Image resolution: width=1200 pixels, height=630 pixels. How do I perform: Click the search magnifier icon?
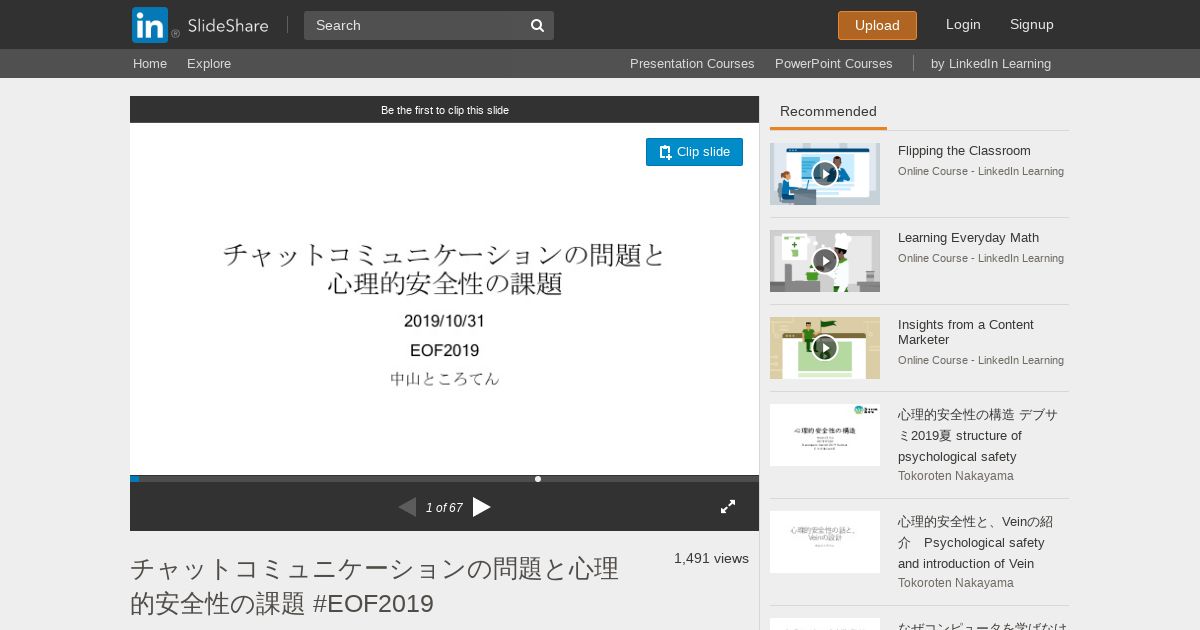point(537,25)
